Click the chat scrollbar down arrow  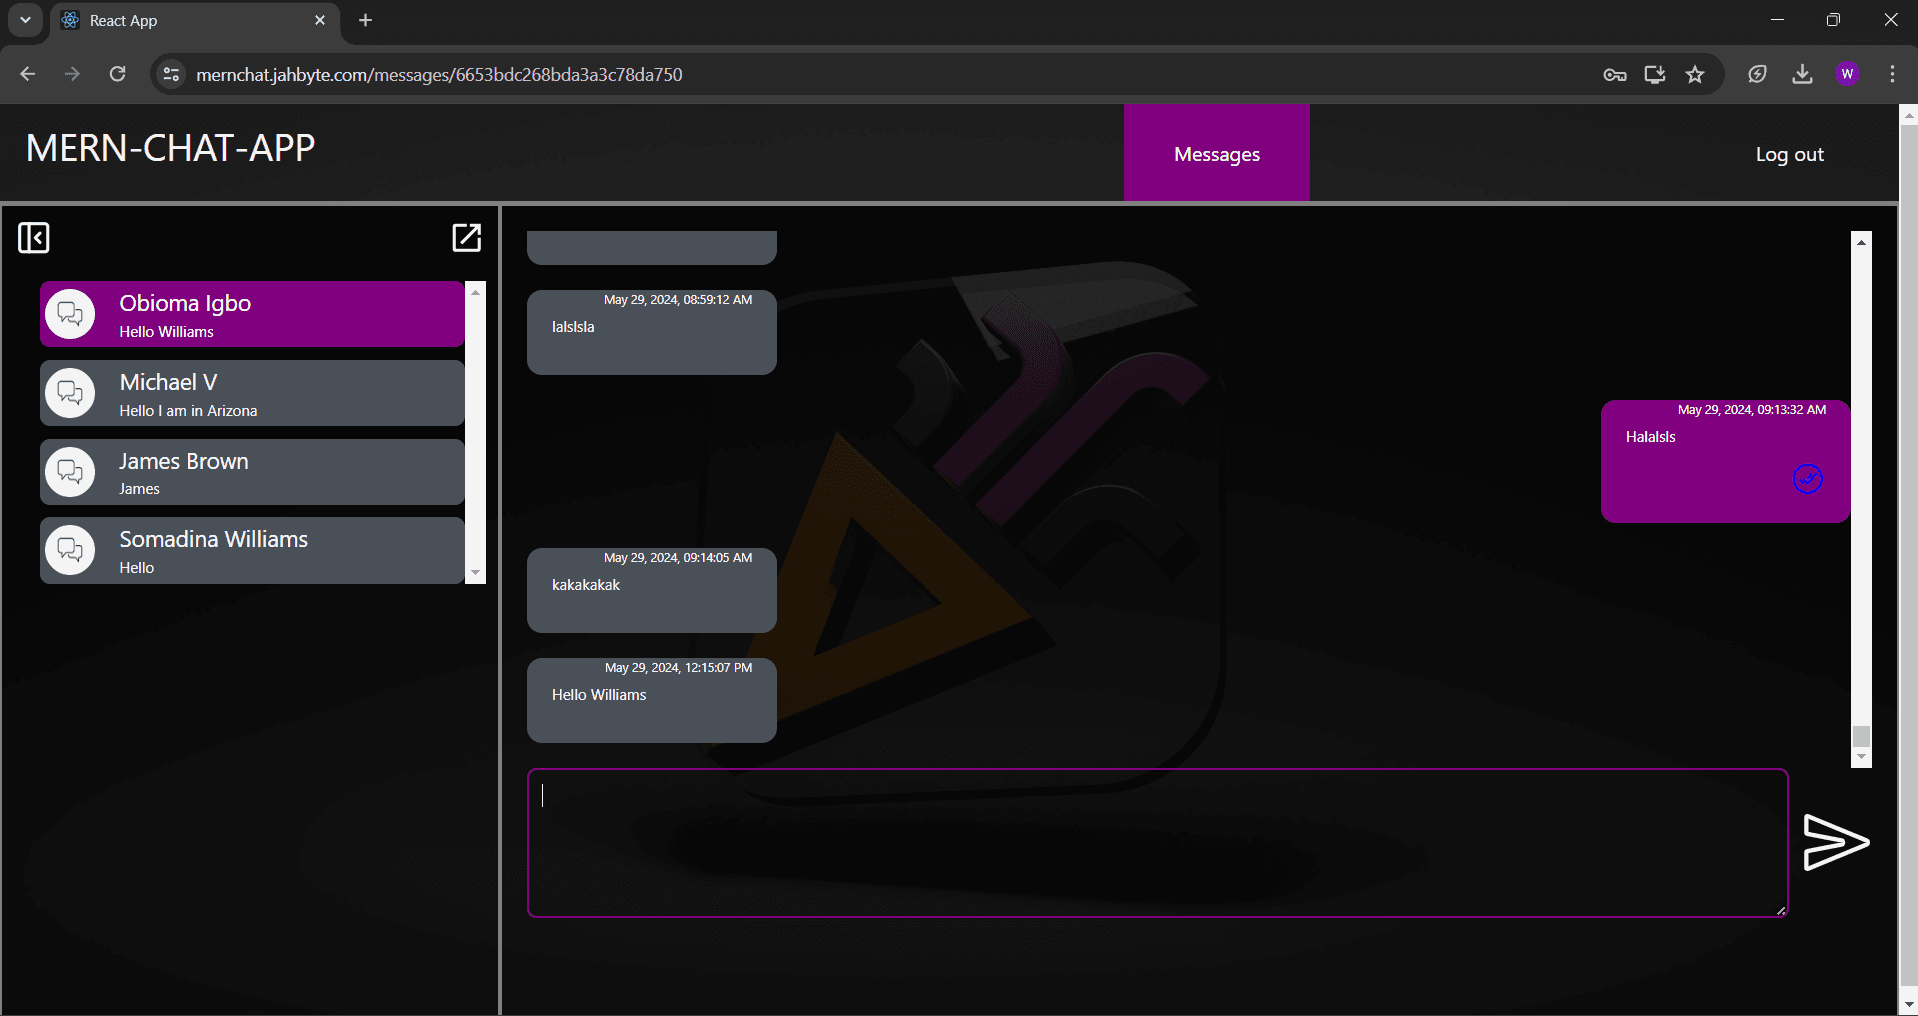pos(1861,757)
